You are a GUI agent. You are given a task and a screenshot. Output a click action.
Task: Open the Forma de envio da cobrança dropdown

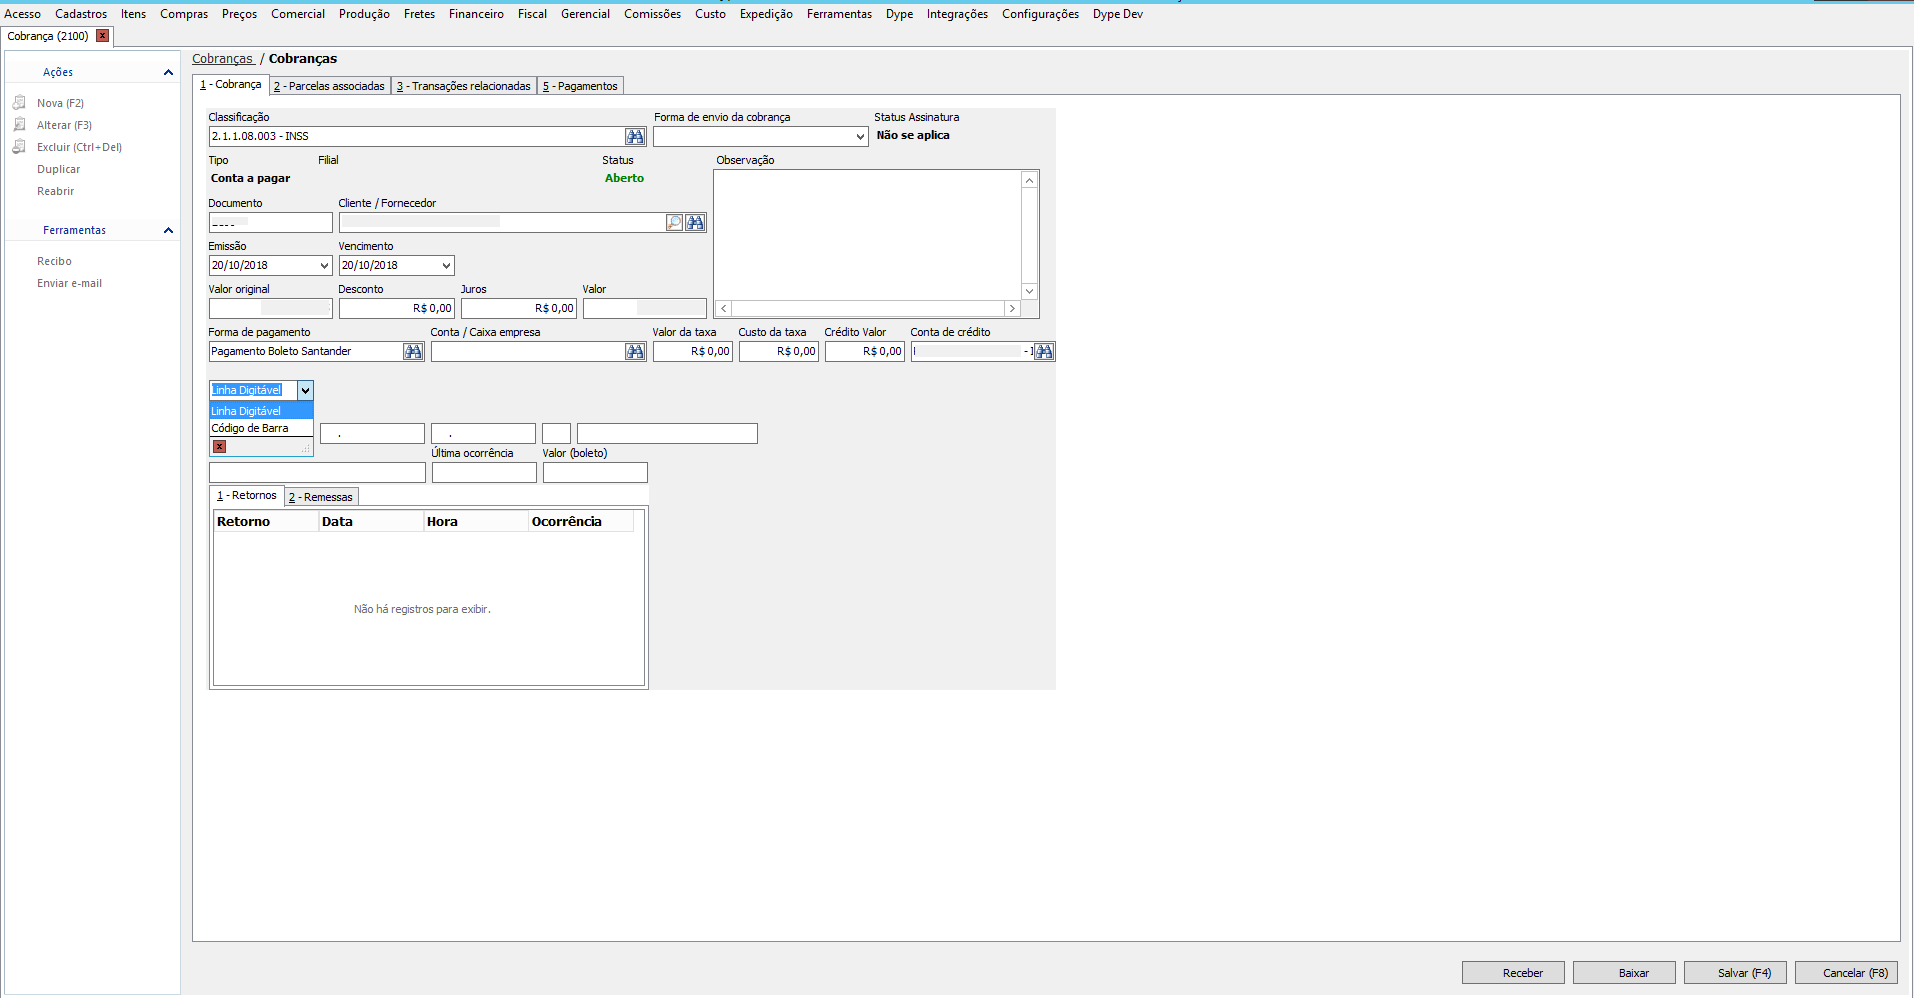(860, 137)
